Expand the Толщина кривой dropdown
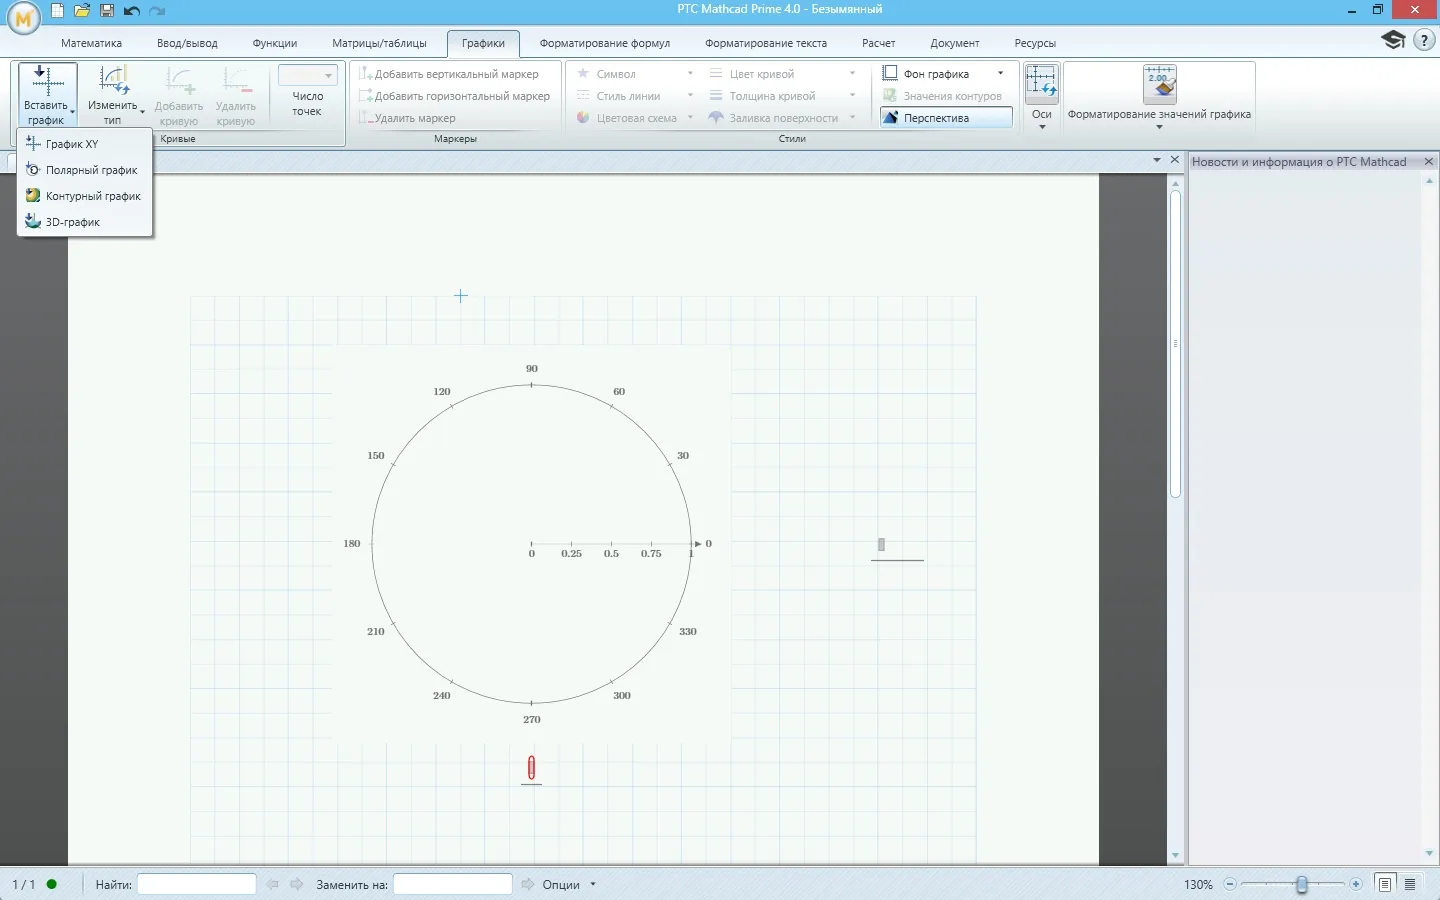Image resolution: width=1440 pixels, height=900 pixels. pyautogui.click(x=852, y=96)
